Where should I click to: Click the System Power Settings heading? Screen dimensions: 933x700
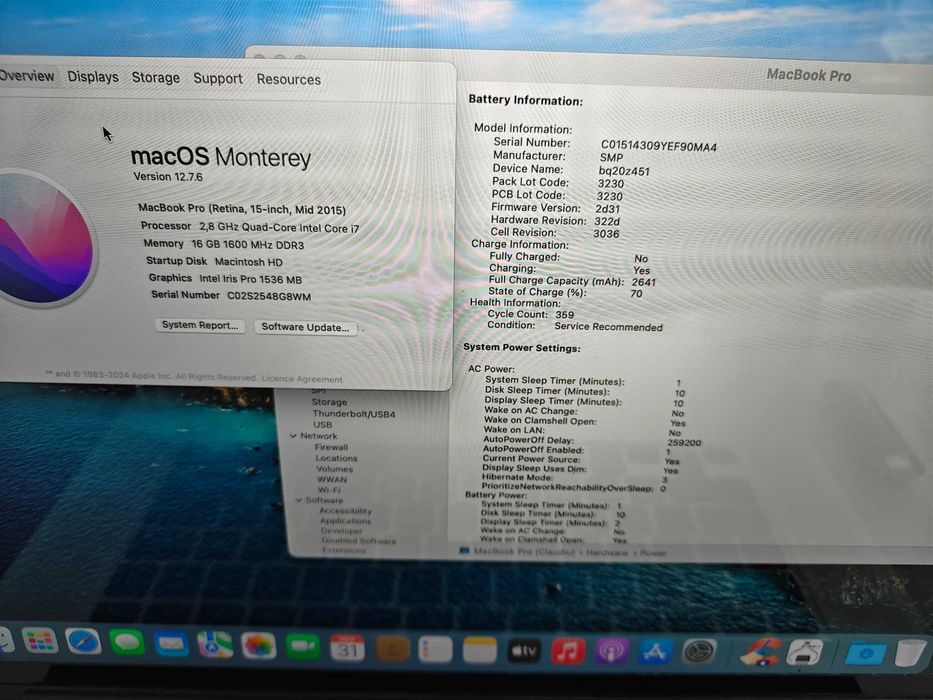[x=522, y=348]
